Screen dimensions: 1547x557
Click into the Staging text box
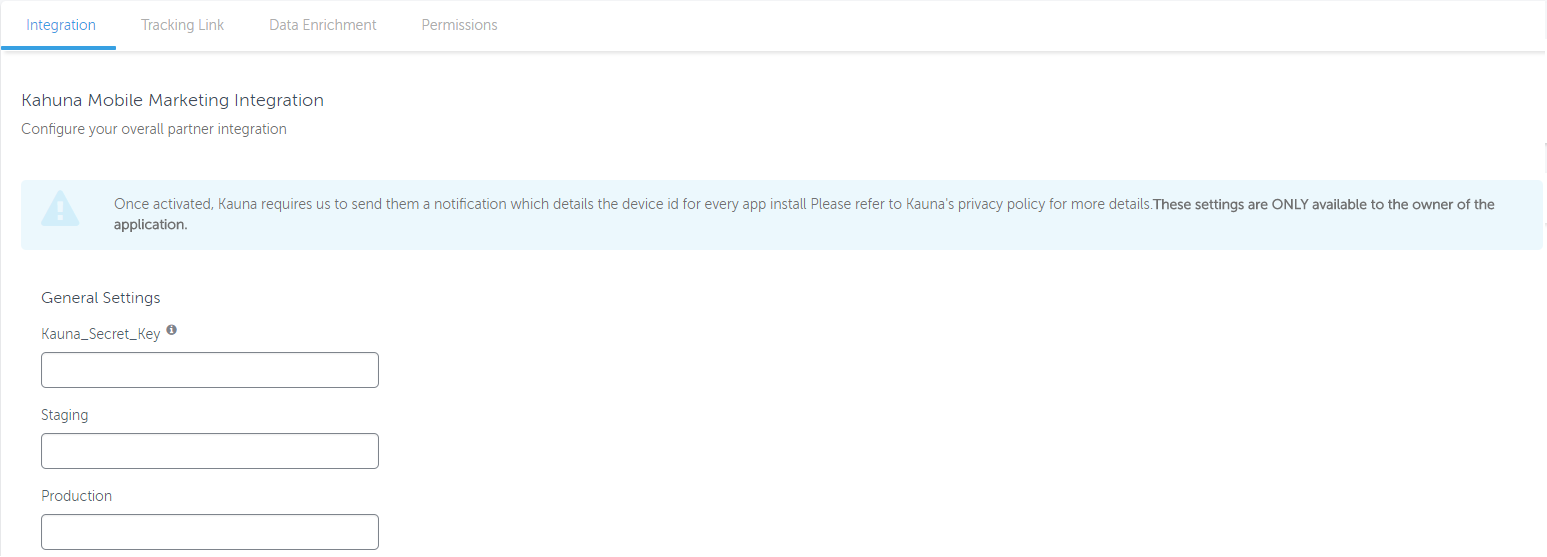coord(209,451)
